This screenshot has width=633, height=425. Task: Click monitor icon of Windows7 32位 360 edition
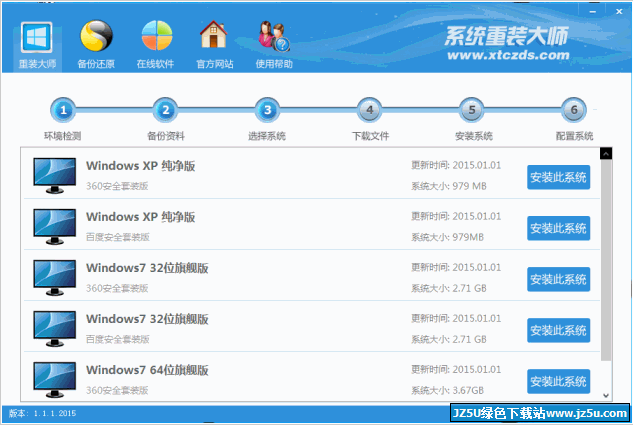54,278
